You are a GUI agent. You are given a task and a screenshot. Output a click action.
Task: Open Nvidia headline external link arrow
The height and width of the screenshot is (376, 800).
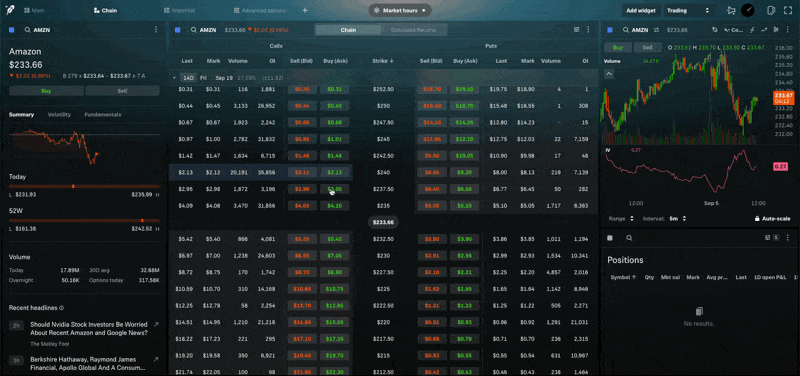click(156, 324)
